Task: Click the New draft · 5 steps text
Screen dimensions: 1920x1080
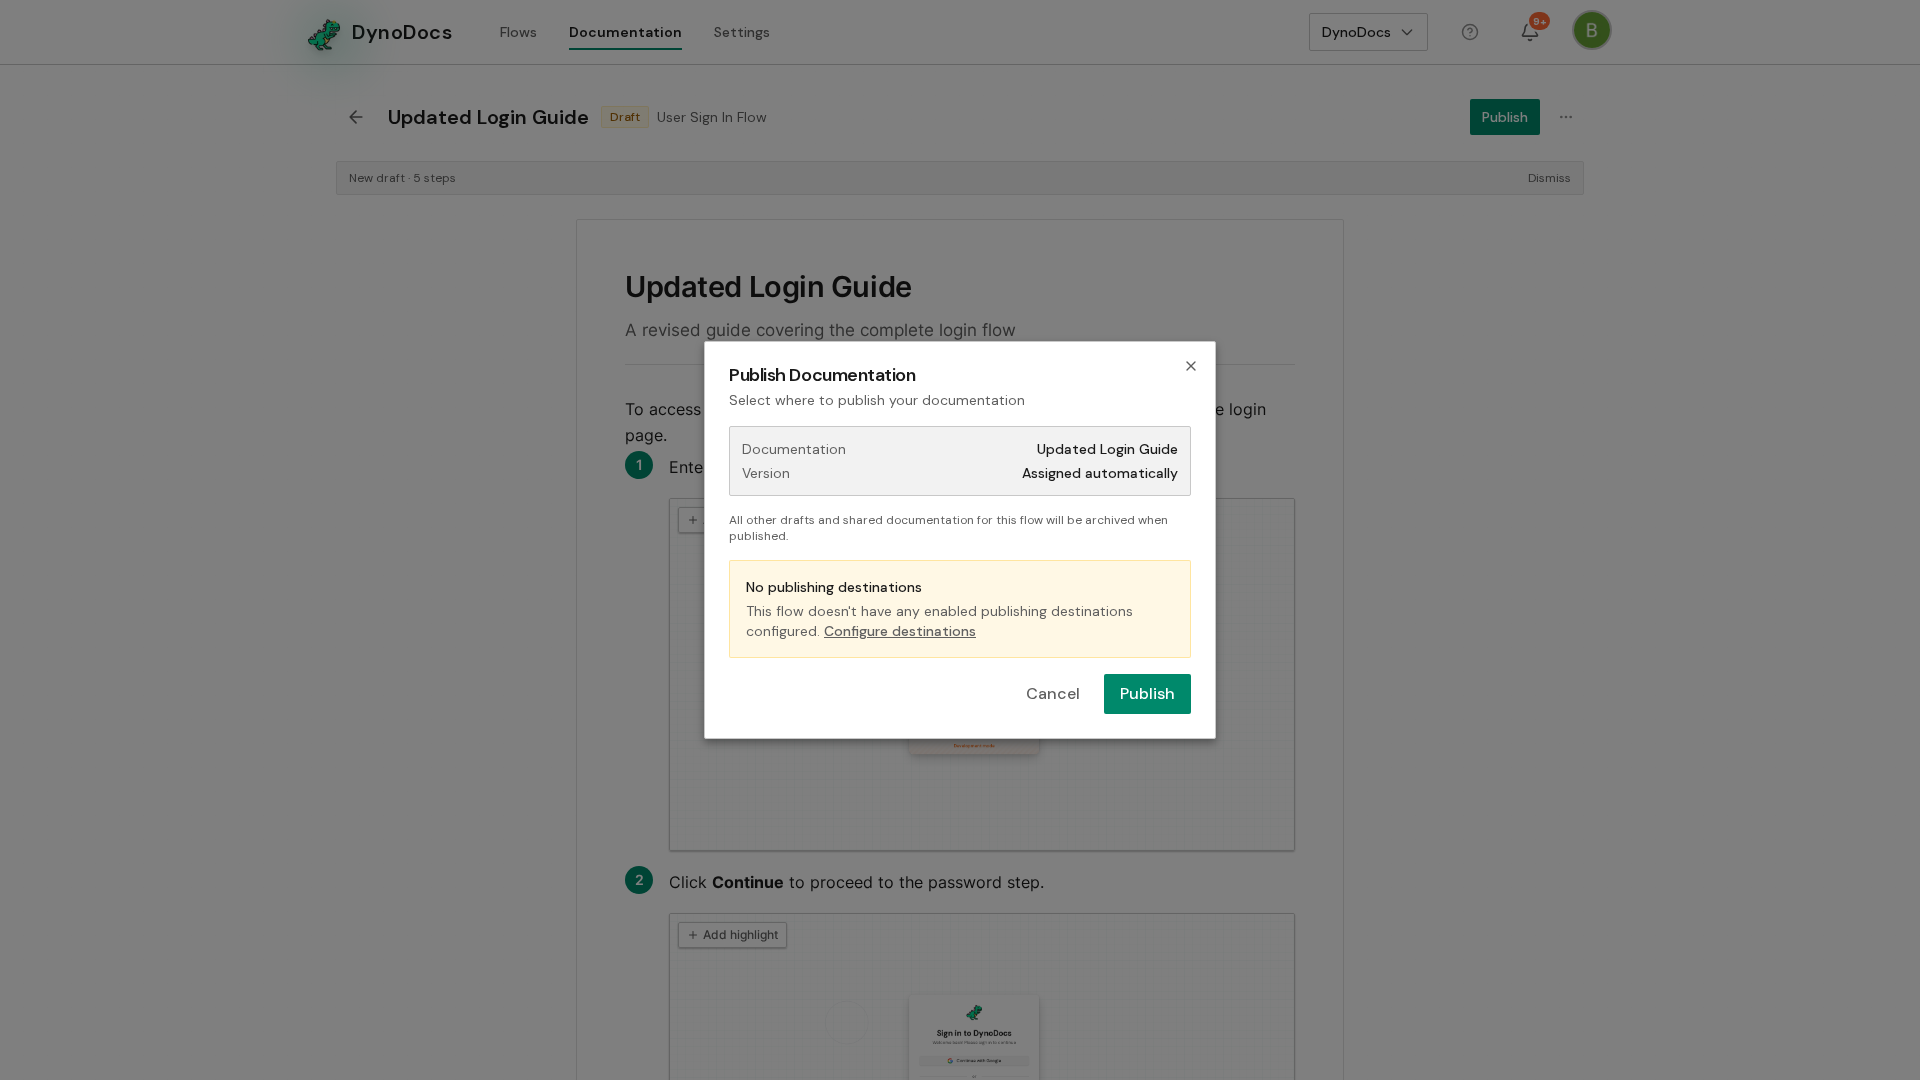Action: 402,178
